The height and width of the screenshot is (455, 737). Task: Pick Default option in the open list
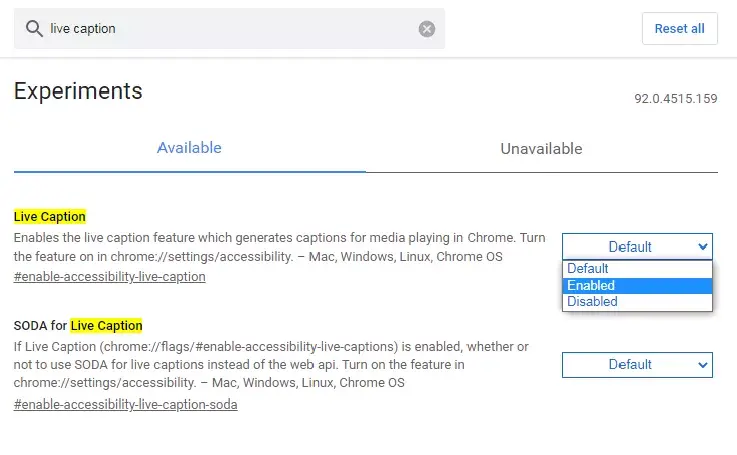(x=637, y=268)
